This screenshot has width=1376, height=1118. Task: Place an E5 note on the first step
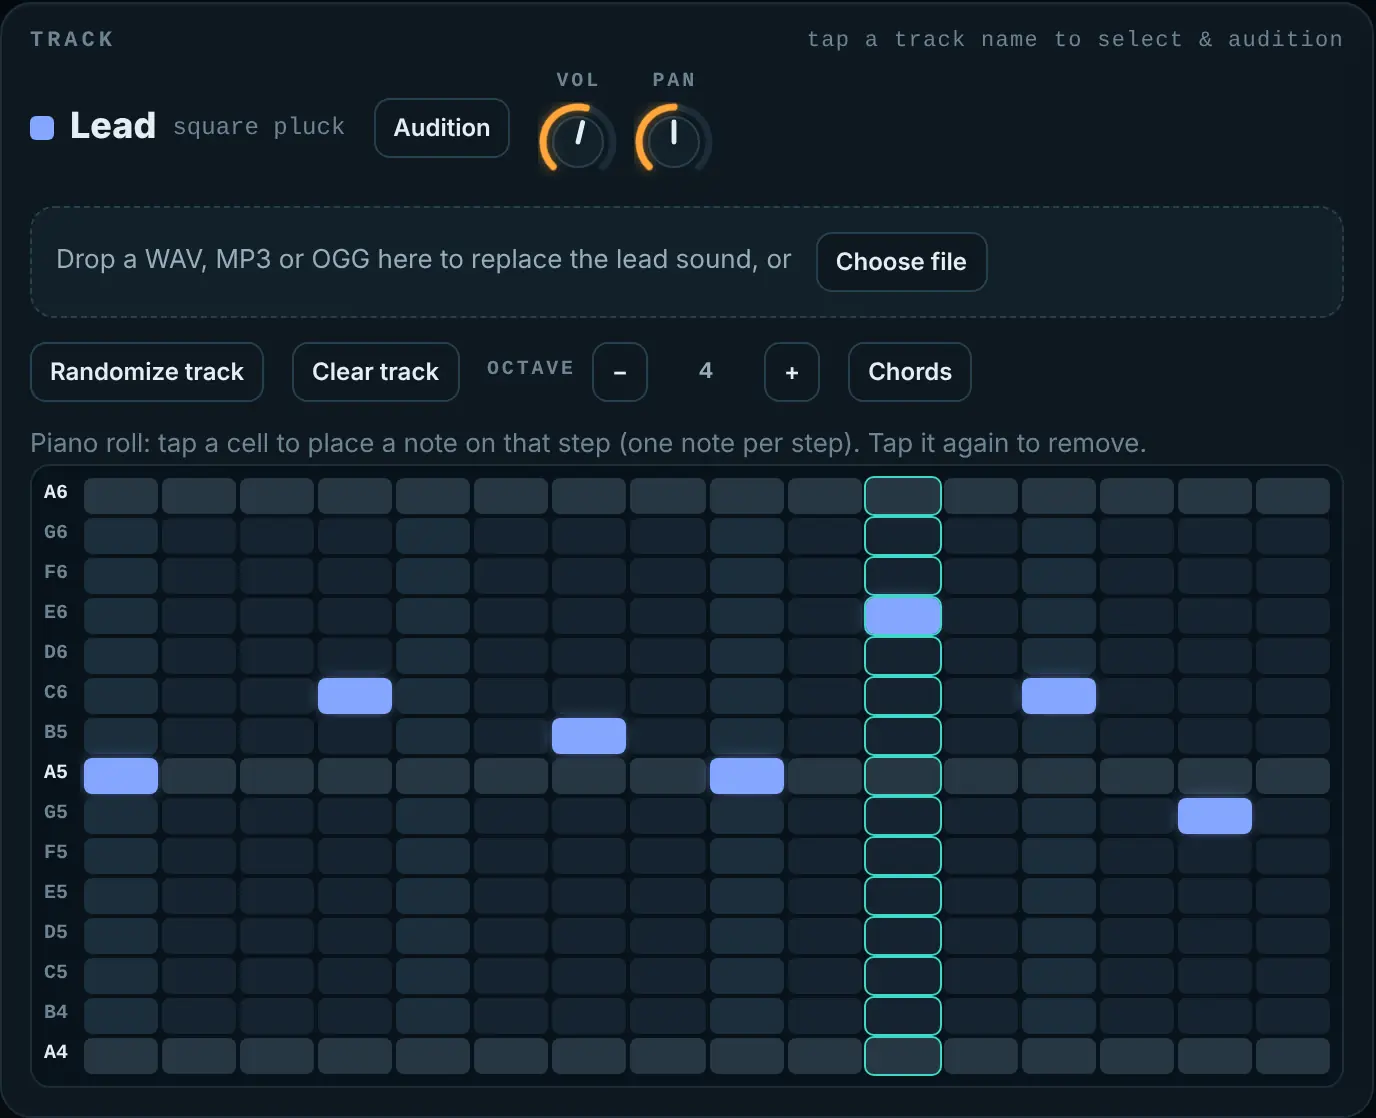[121, 896]
